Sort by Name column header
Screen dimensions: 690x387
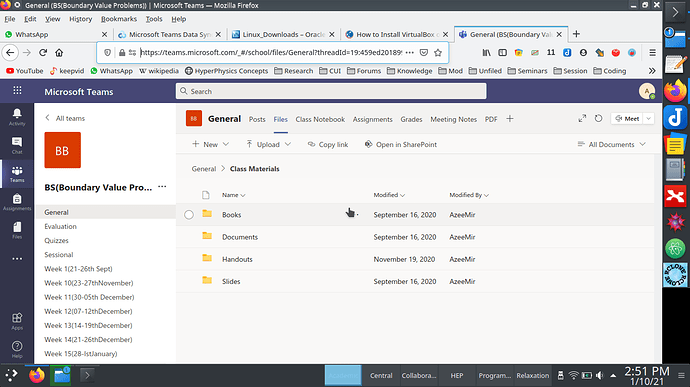tap(233, 195)
